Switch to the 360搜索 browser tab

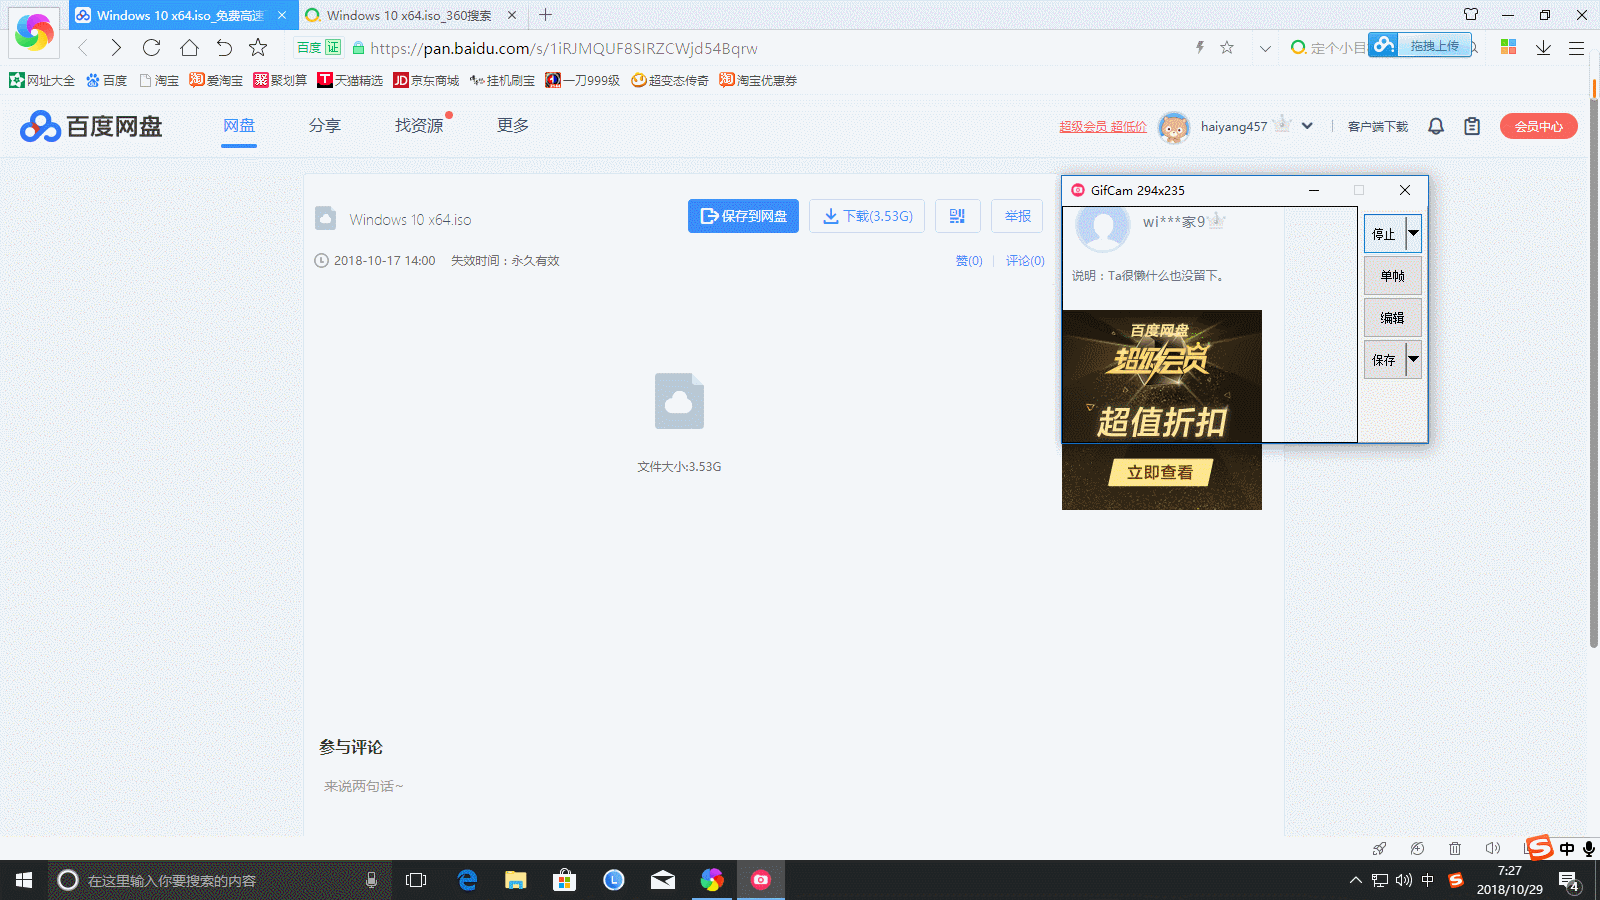(410, 15)
